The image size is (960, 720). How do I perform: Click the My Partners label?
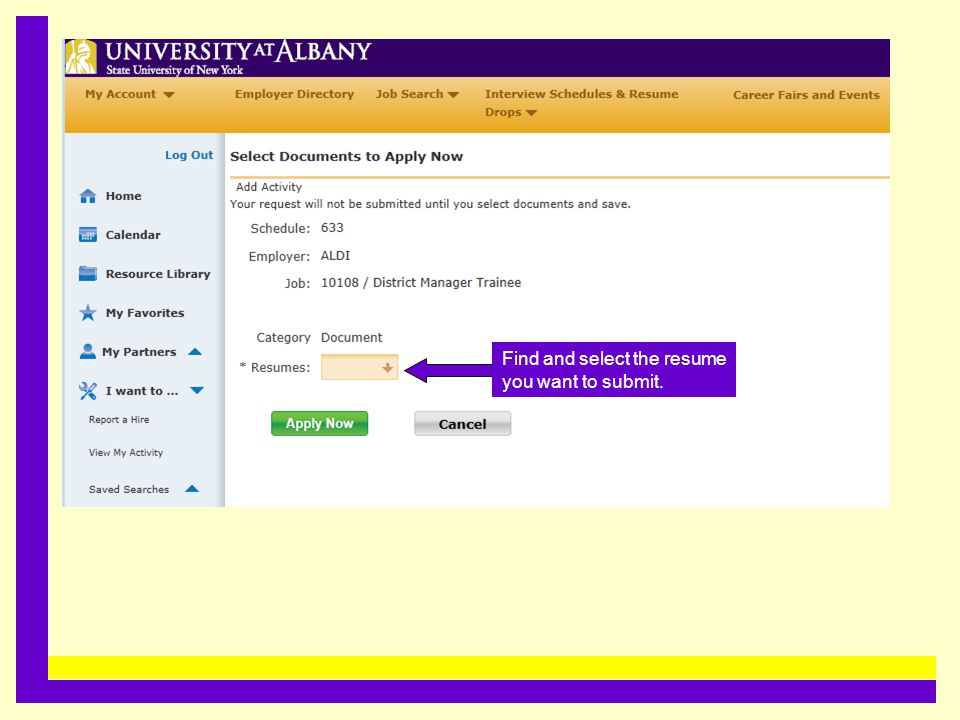pyautogui.click(x=139, y=352)
